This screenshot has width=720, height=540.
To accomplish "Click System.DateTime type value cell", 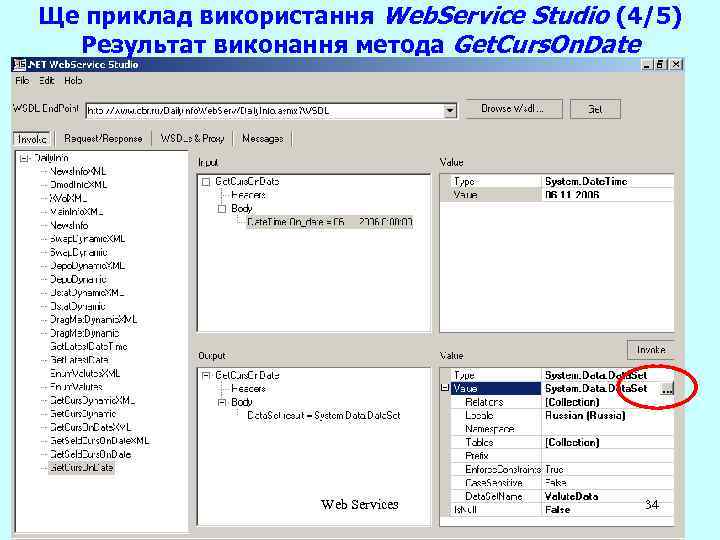I will 608,182.
